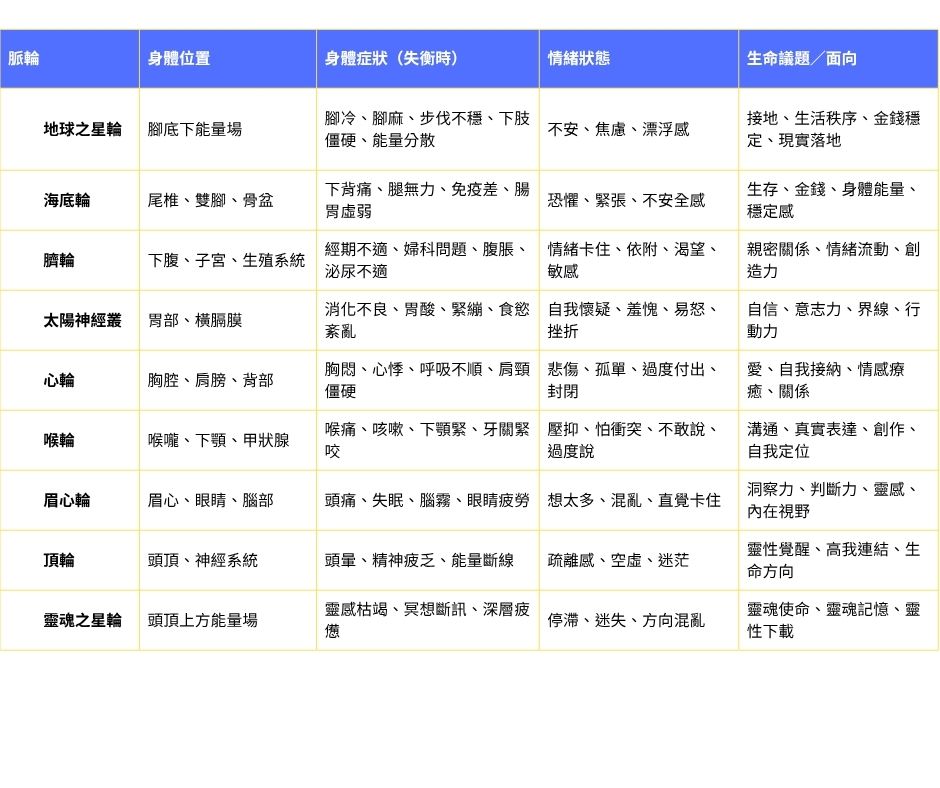Viewport: 940px width, 788px height.
Task: Click the 頂輪 row label
Action: click(x=58, y=560)
